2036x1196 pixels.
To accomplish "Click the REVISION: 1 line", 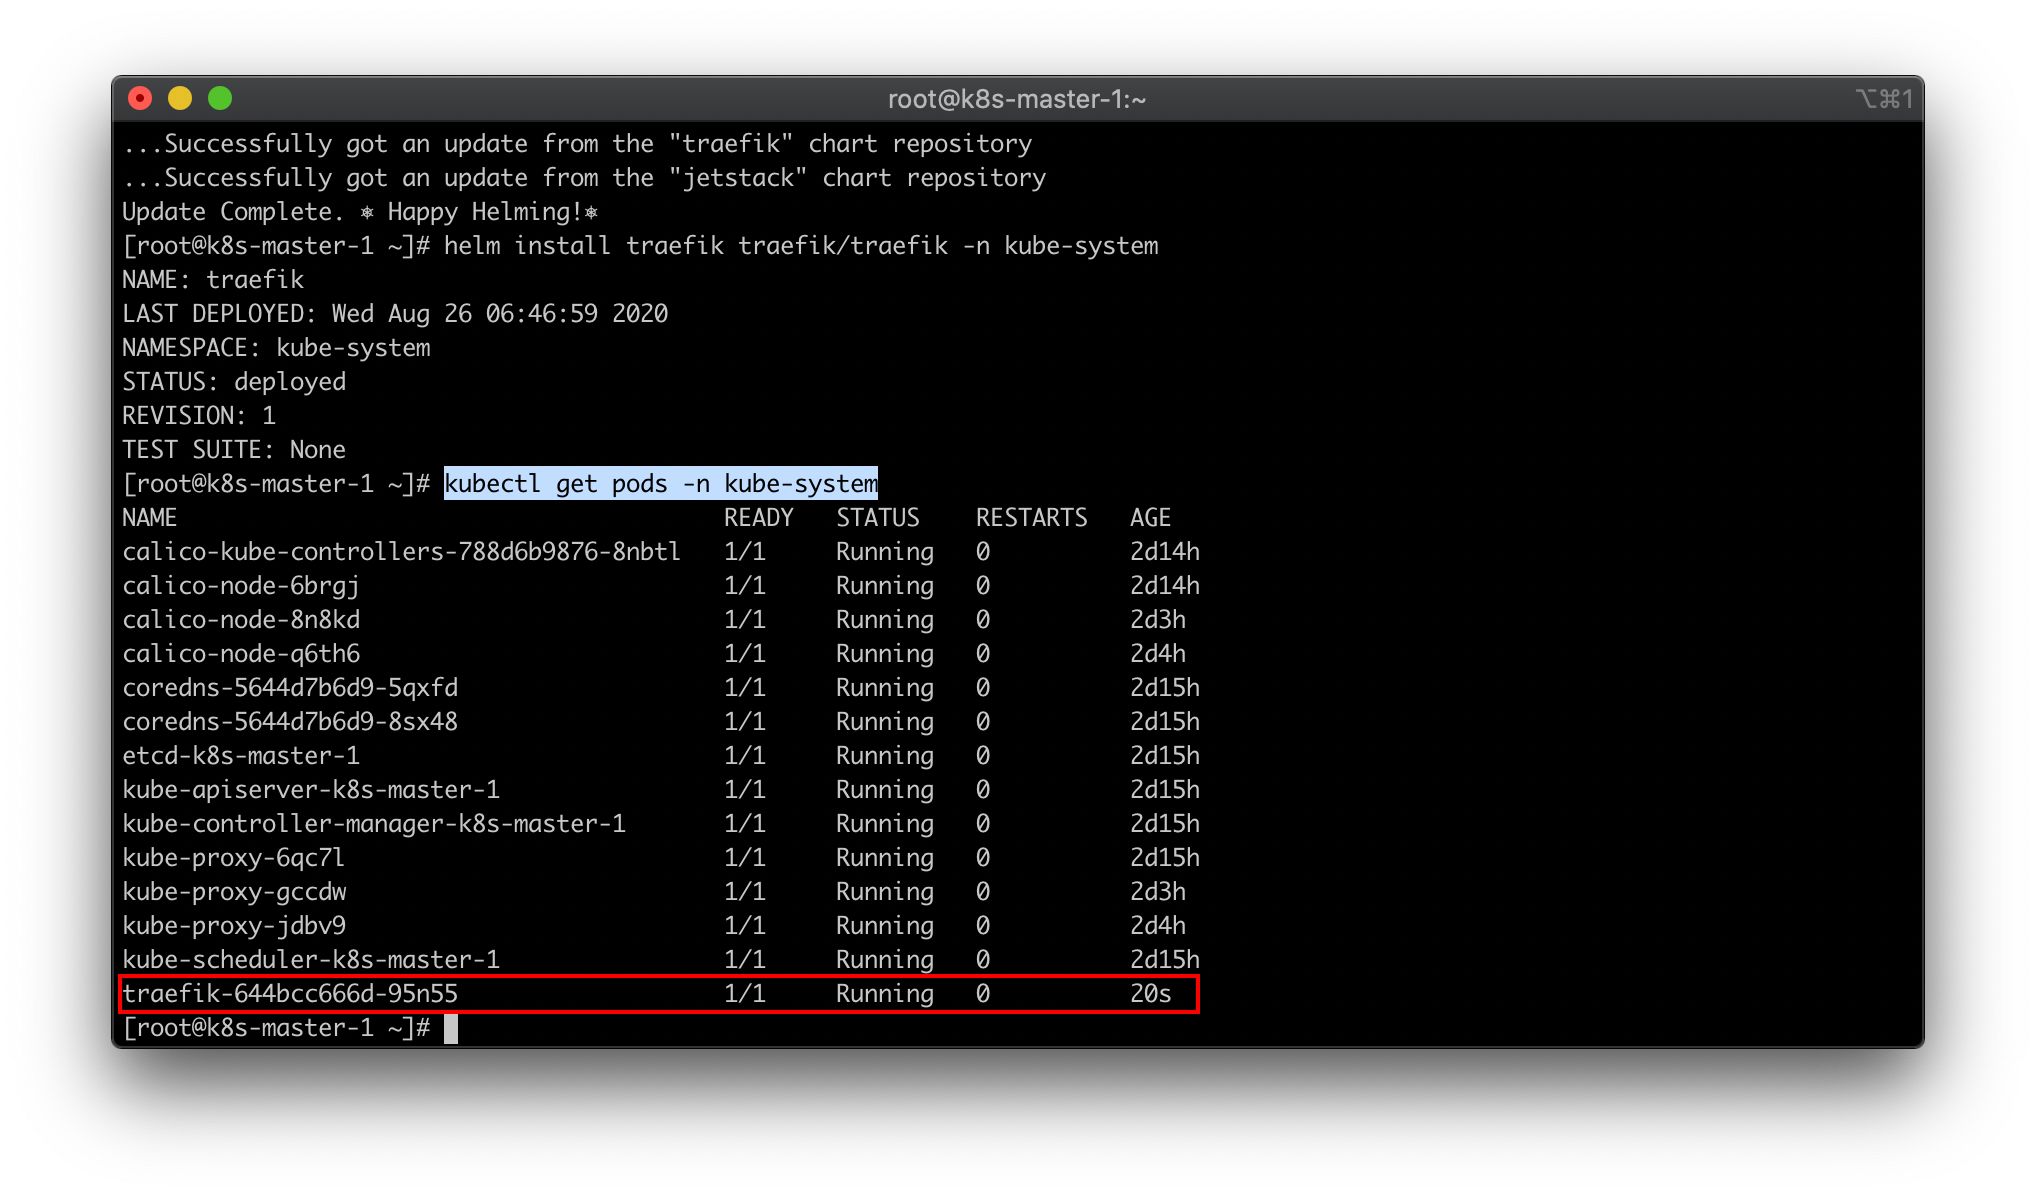I will [198, 416].
